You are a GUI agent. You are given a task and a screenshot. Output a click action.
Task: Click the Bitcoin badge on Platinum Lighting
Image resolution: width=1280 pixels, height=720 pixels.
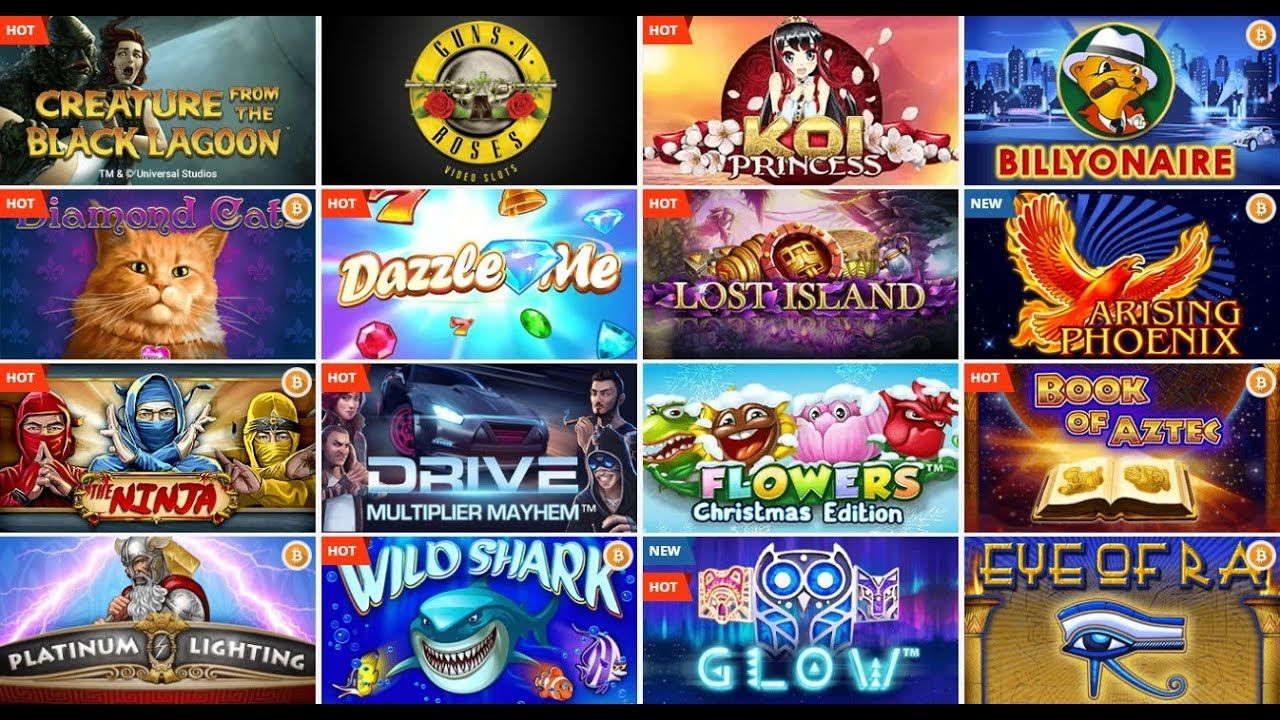pos(296,555)
